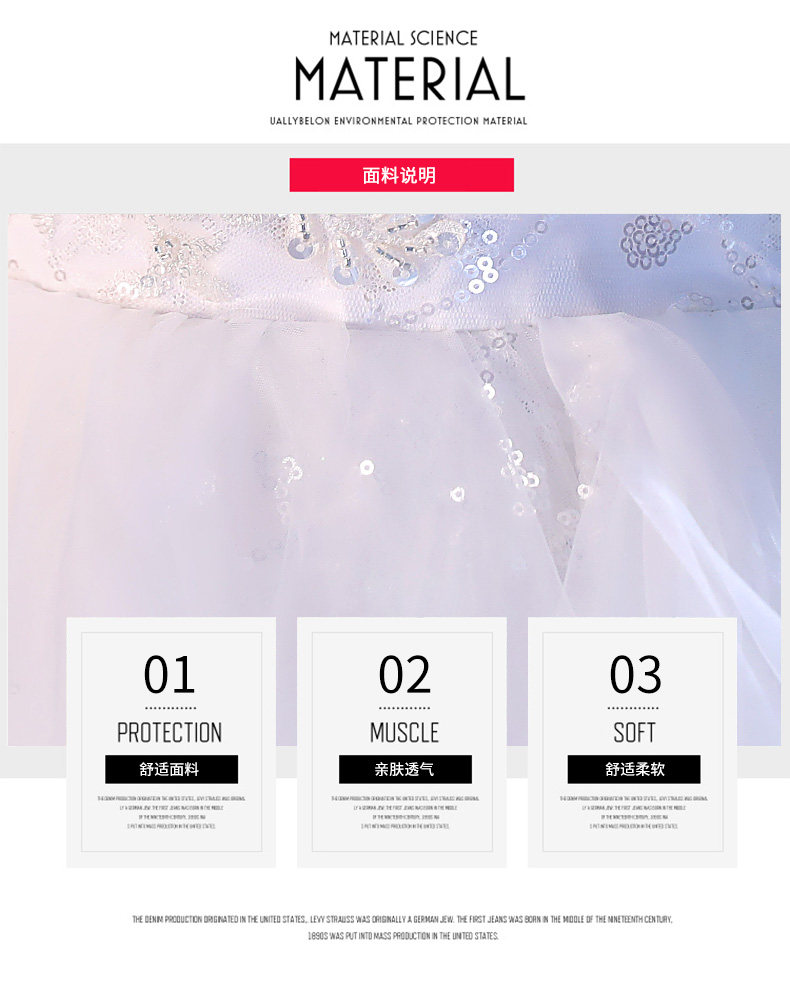Click the MUSCLE heading
790x982 pixels.
click(405, 732)
